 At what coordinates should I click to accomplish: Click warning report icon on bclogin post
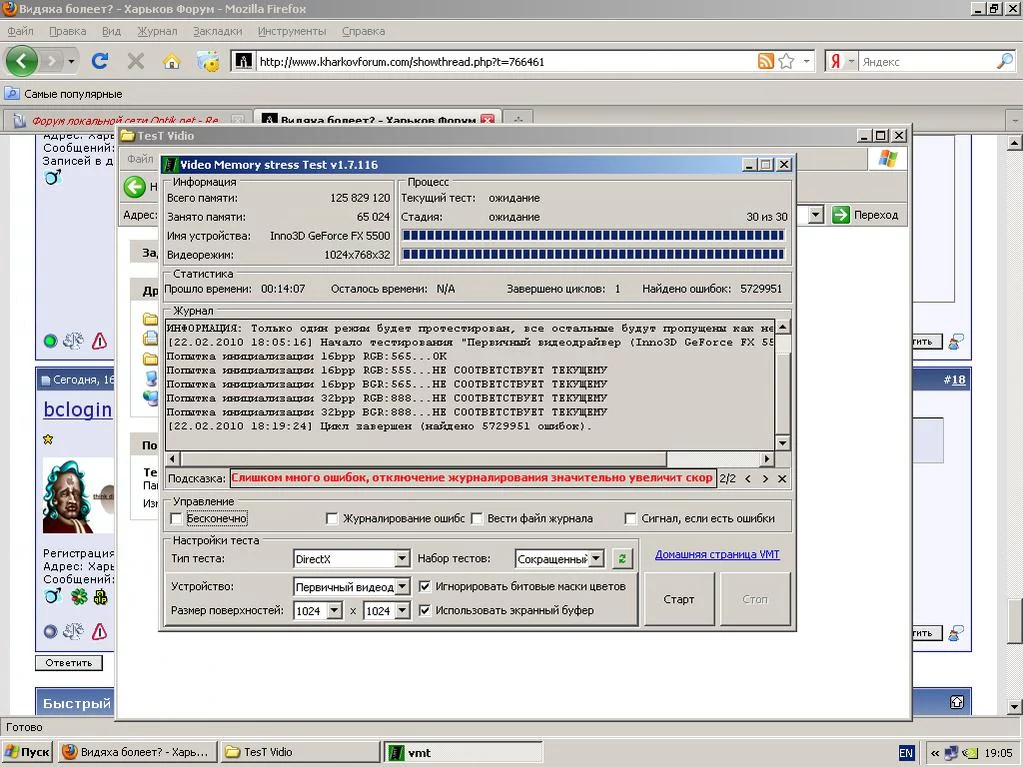coord(99,631)
